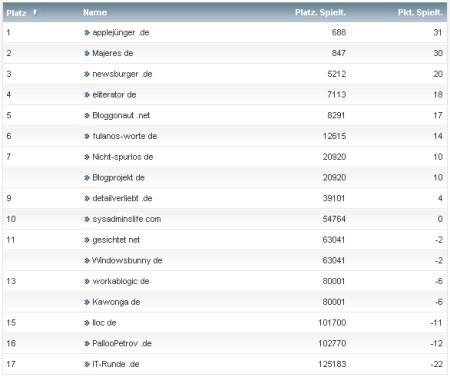The width and height of the screenshot is (450, 377).
Task: Open the Blogprojekt de link
Action: (118, 177)
